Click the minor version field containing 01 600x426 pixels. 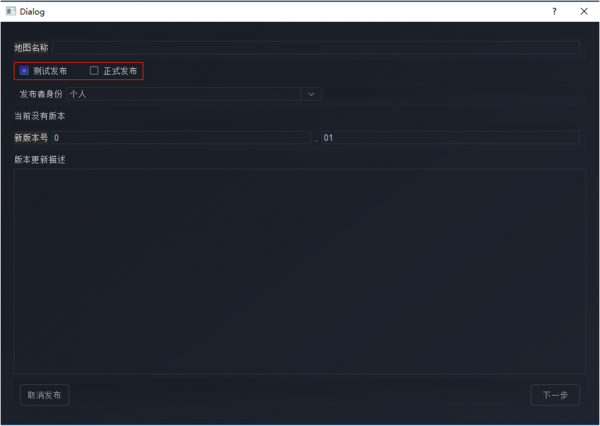[x=451, y=138]
